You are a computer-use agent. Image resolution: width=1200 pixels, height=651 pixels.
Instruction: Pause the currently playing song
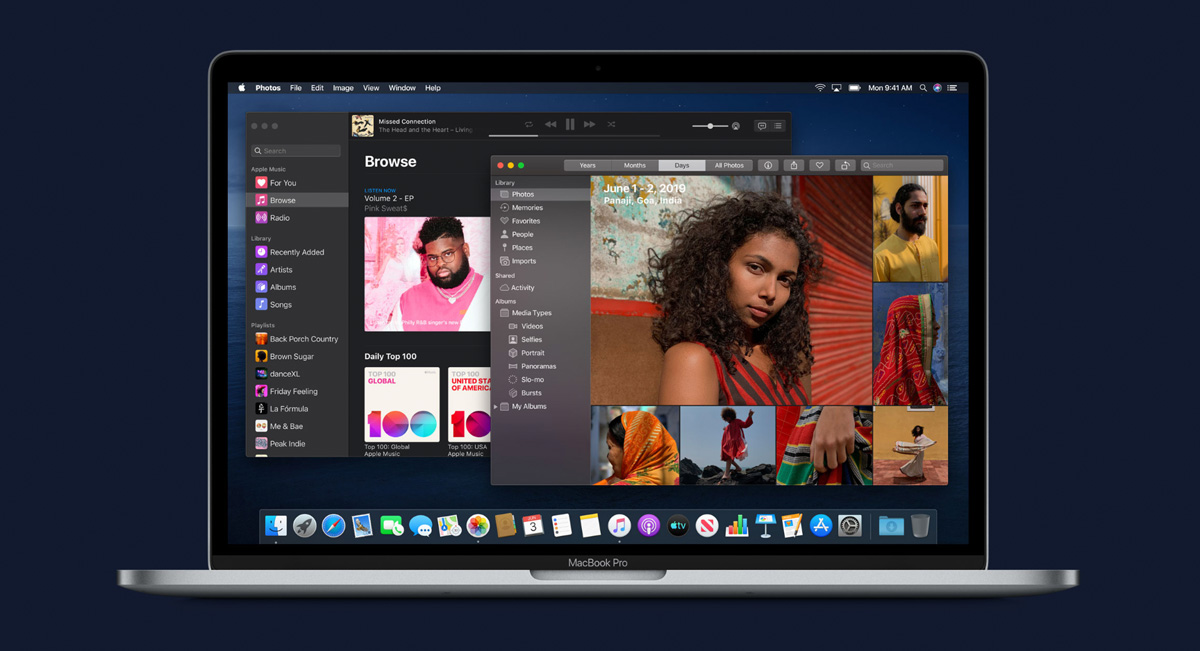coord(570,124)
